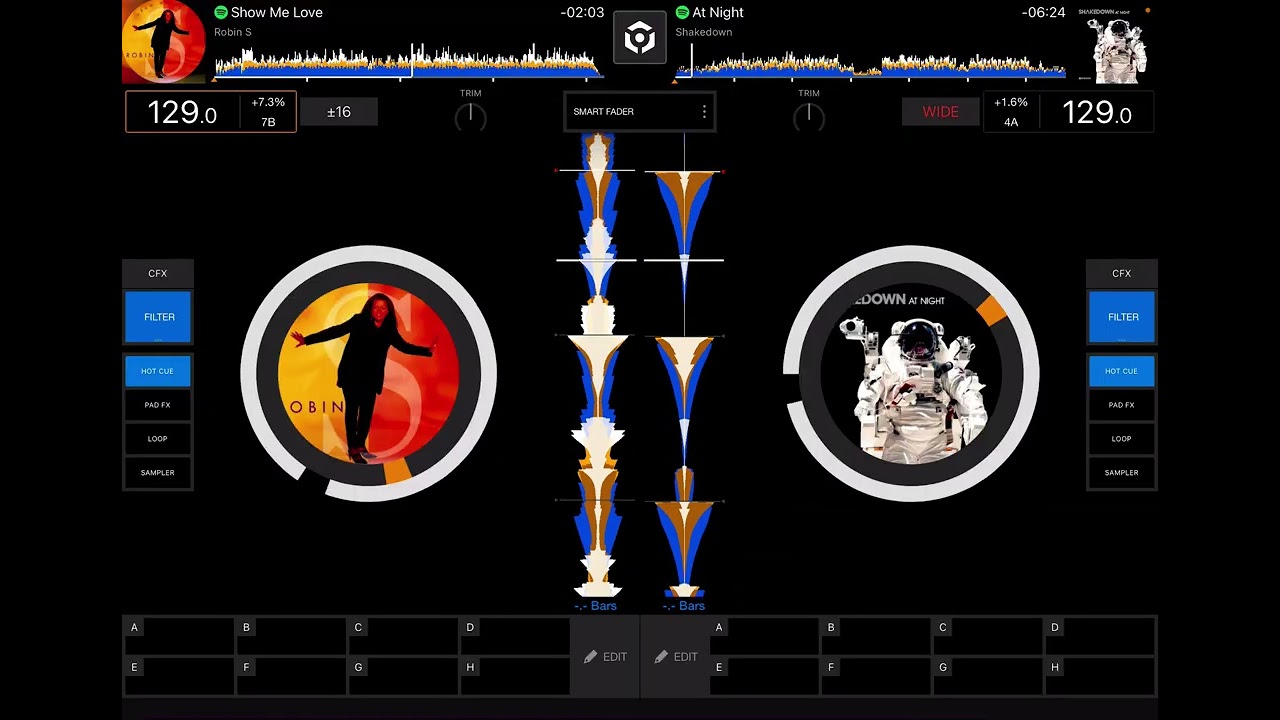The width and height of the screenshot is (1280, 720).
Task: Trigger hot cue pad A on At Night deck
Action: click(764, 636)
